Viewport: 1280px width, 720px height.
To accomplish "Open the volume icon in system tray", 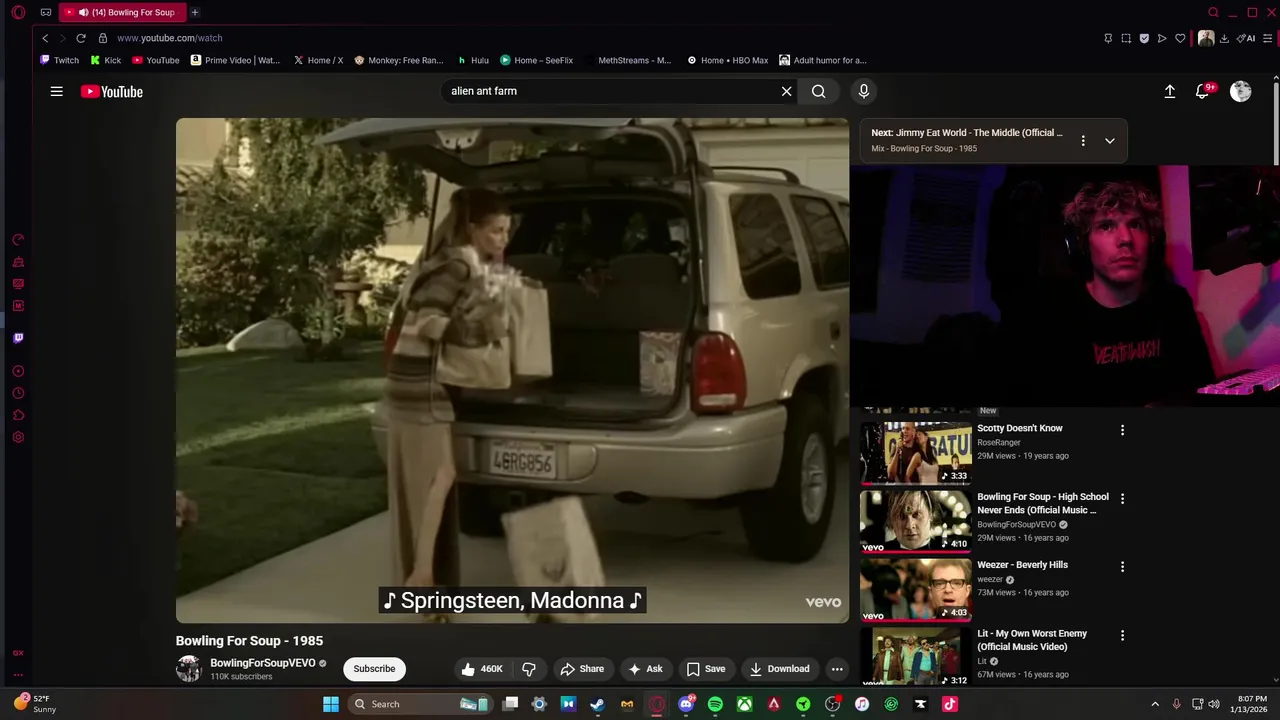I will click(x=1214, y=704).
